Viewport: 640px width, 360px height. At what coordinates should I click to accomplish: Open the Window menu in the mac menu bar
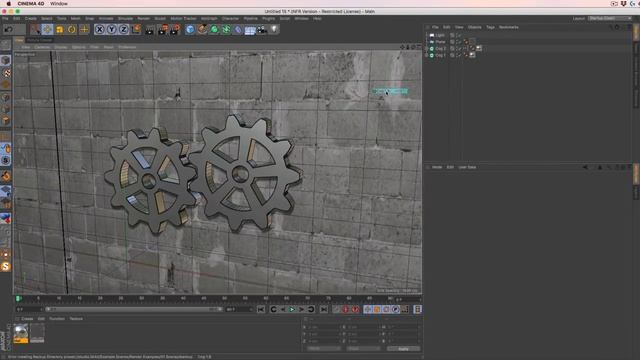(x=59, y=4)
